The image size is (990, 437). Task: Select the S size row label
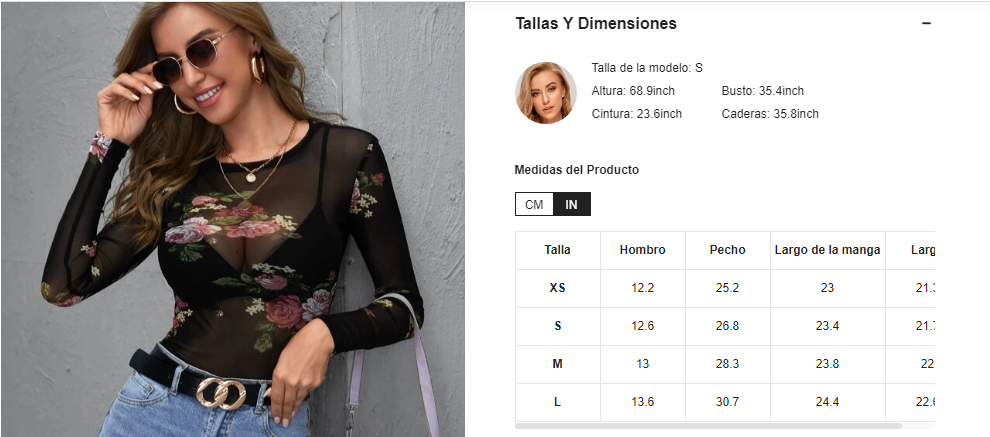click(557, 326)
